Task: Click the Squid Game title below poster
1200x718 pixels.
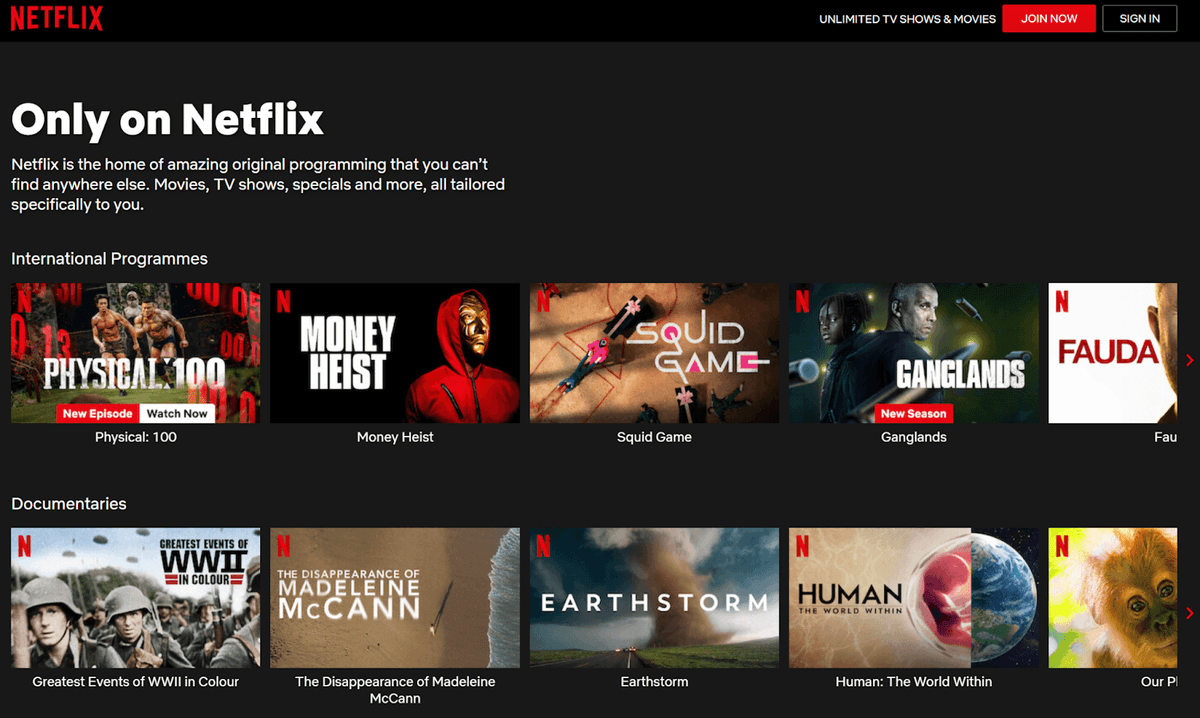Action: [654, 437]
